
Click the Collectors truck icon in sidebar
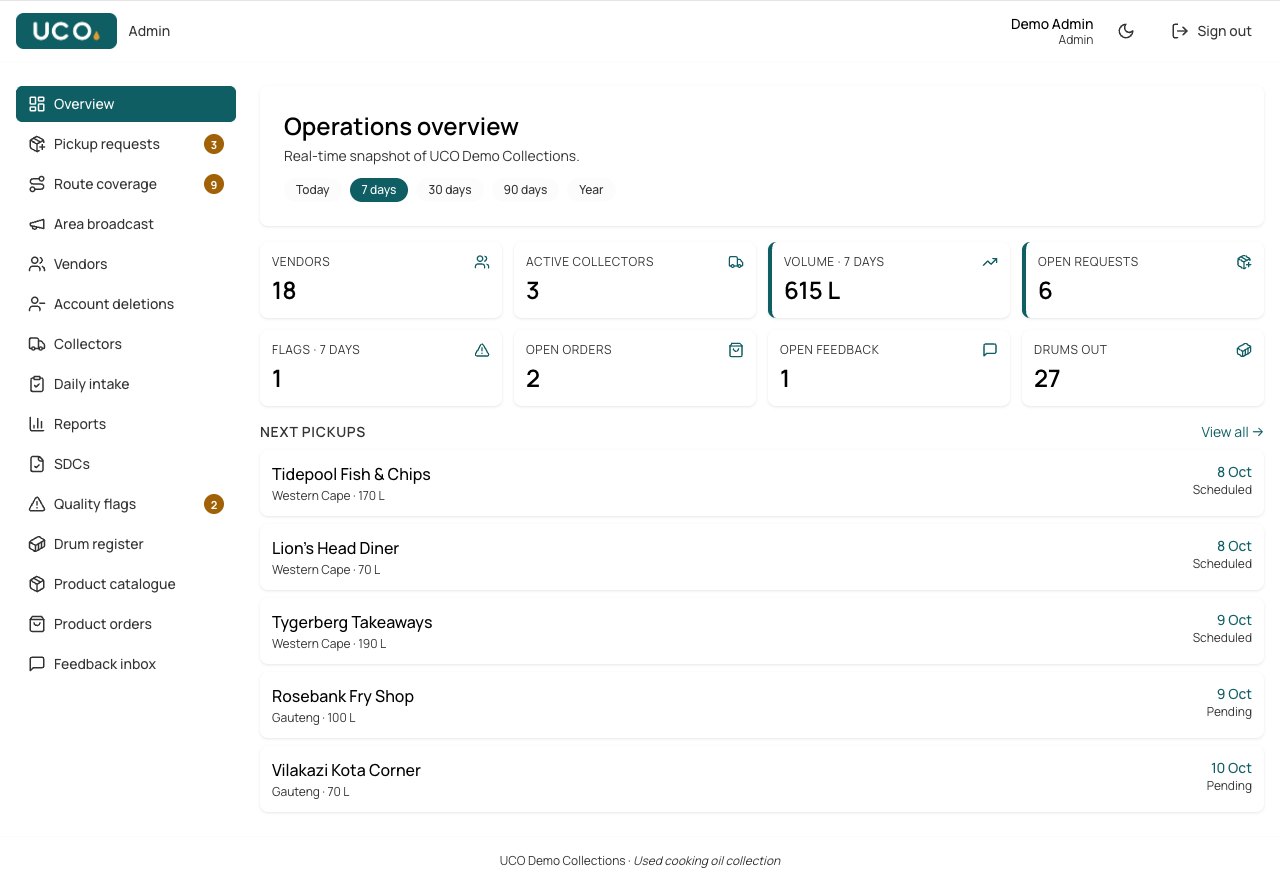pyautogui.click(x=37, y=344)
